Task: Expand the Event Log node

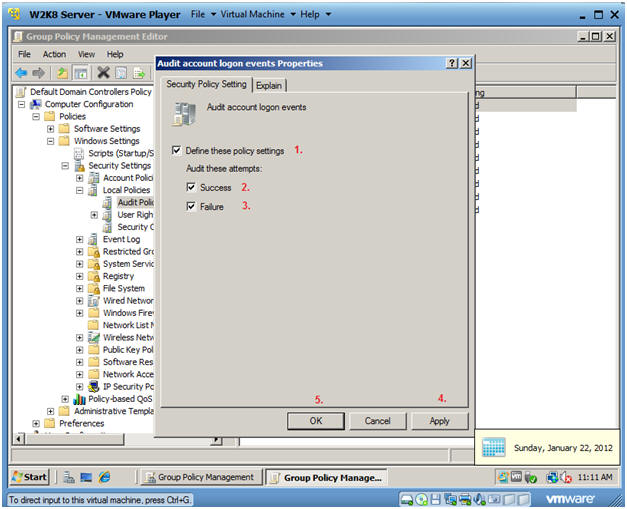Action: 80,240
